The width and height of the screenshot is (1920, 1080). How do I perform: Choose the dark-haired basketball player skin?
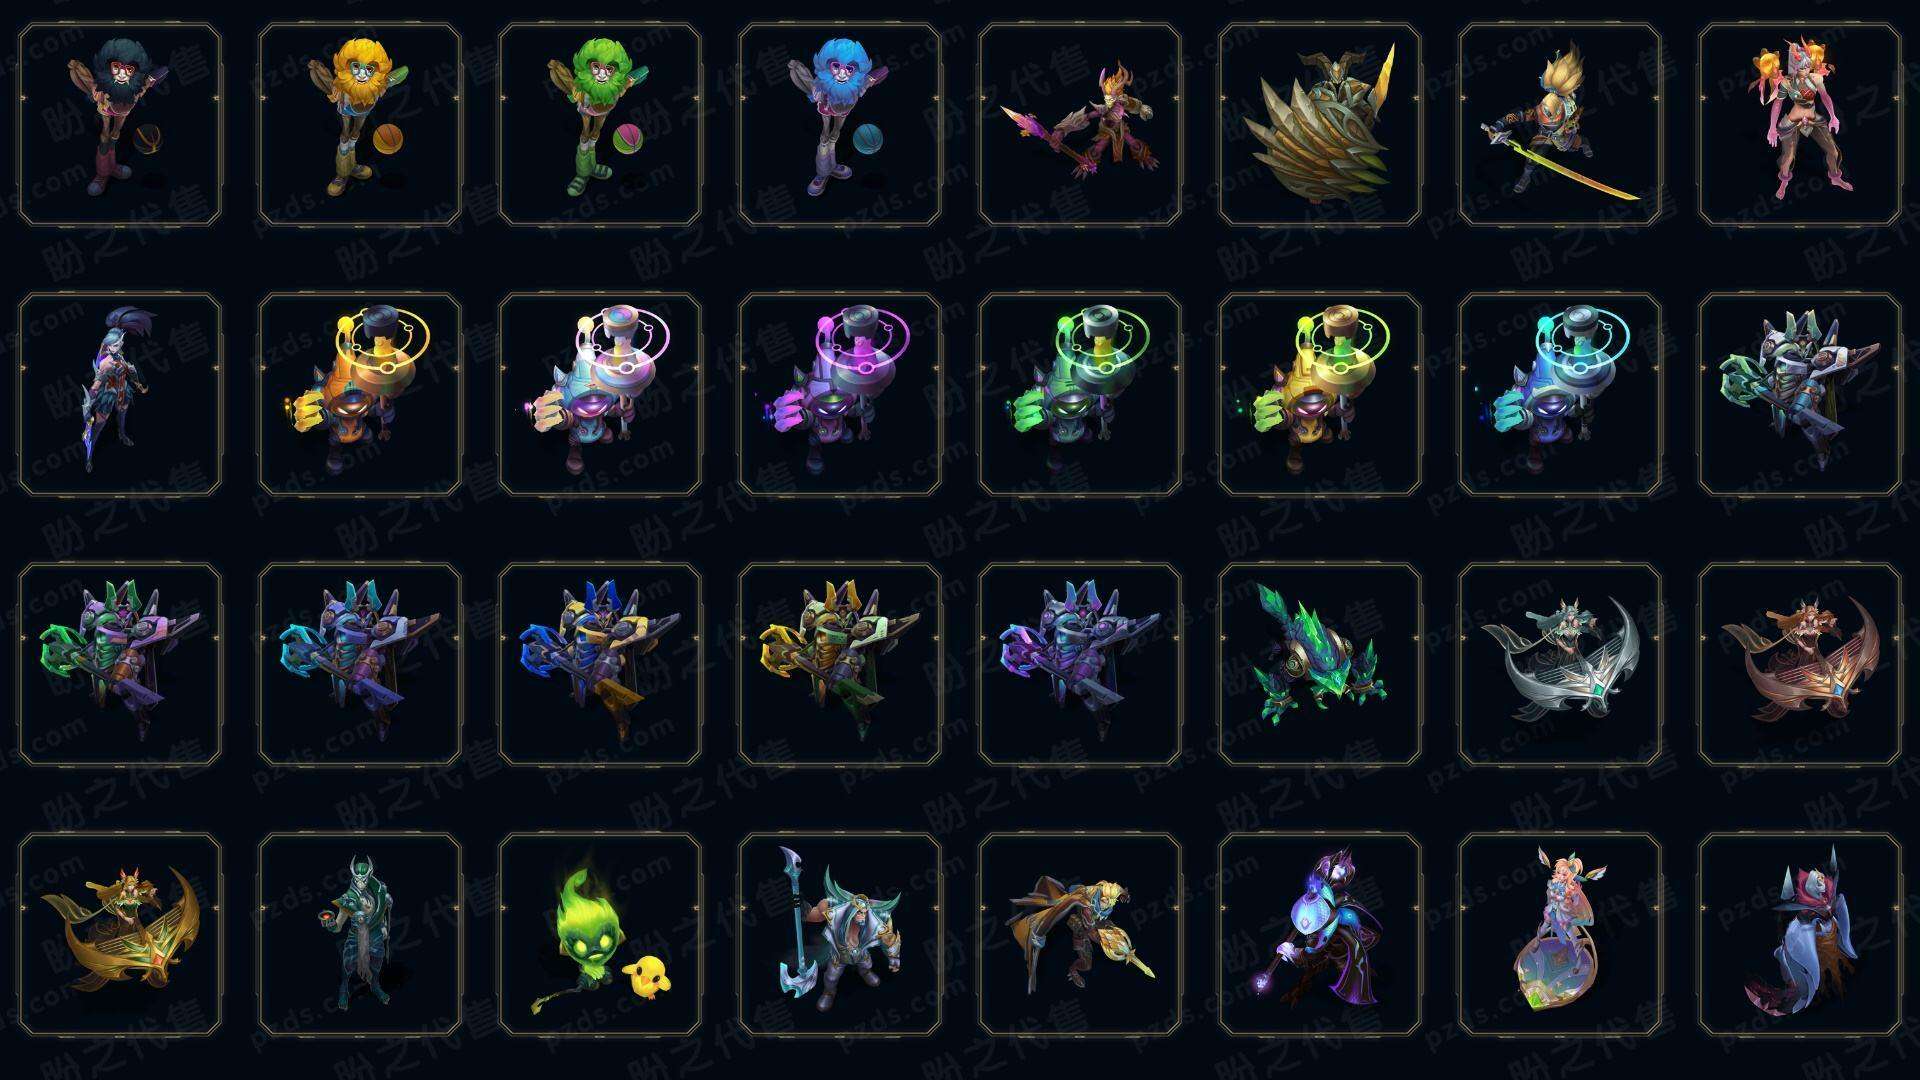pos(120,125)
